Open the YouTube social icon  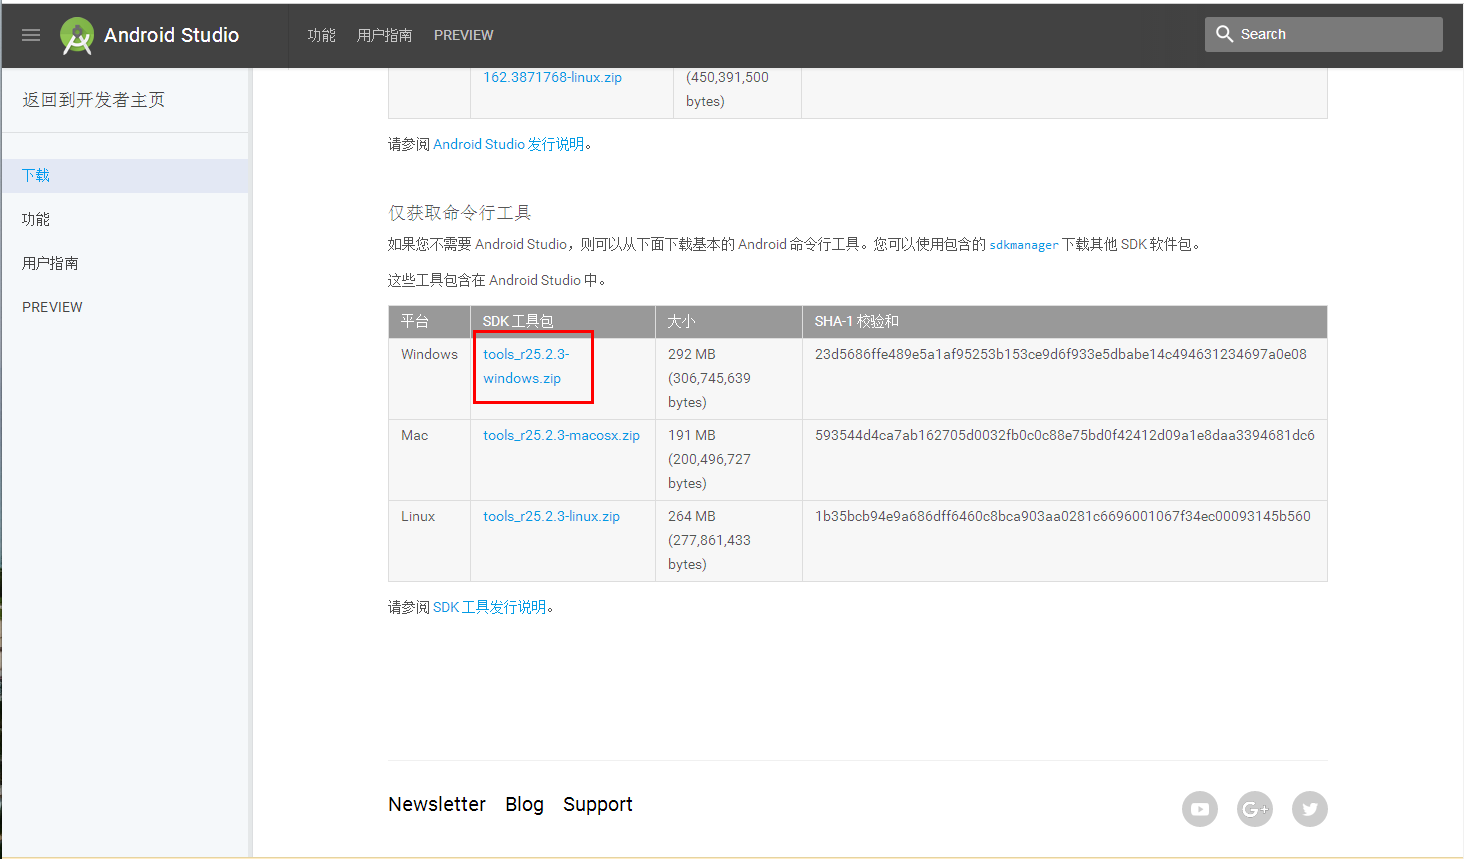click(1200, 809)
